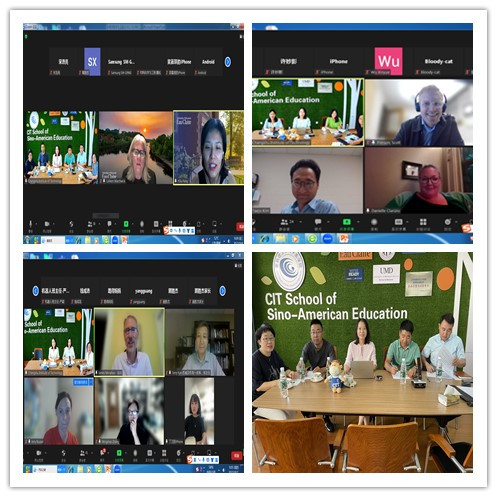The image size is (497, 497).
Task: Select the pink Wu participant tile
Action: click(x=388, y=61)
